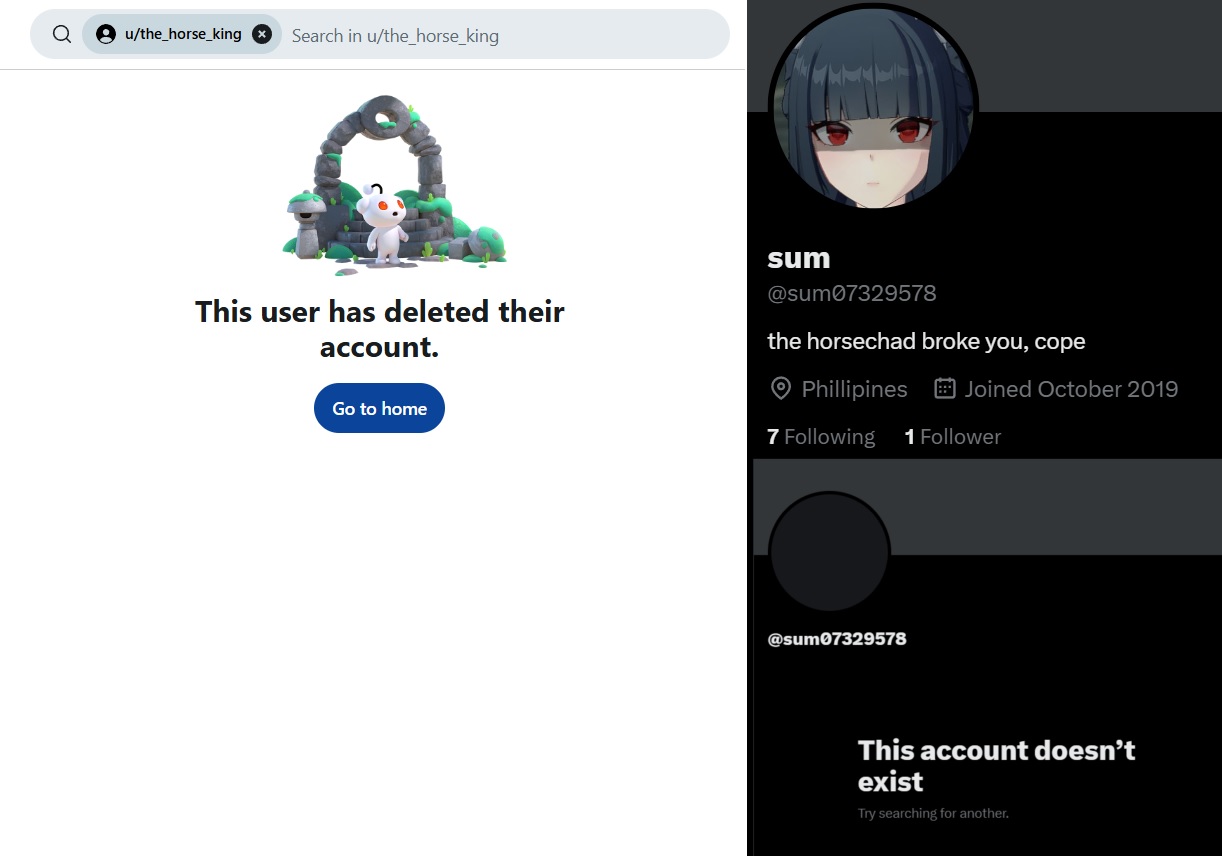Click the Go to home button
The height and width of the screenshot is (856, 1222).
click(379, 408)
